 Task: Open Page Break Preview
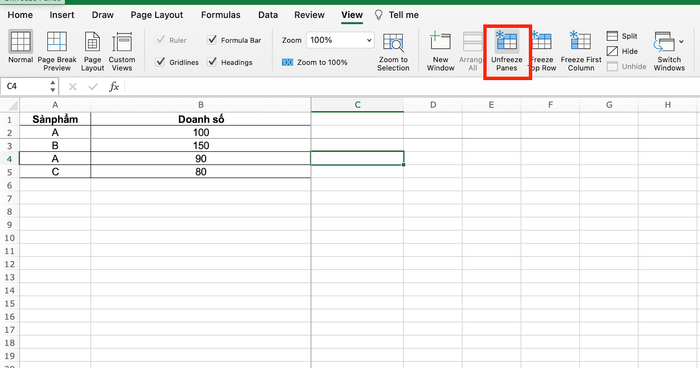(57, 51)
